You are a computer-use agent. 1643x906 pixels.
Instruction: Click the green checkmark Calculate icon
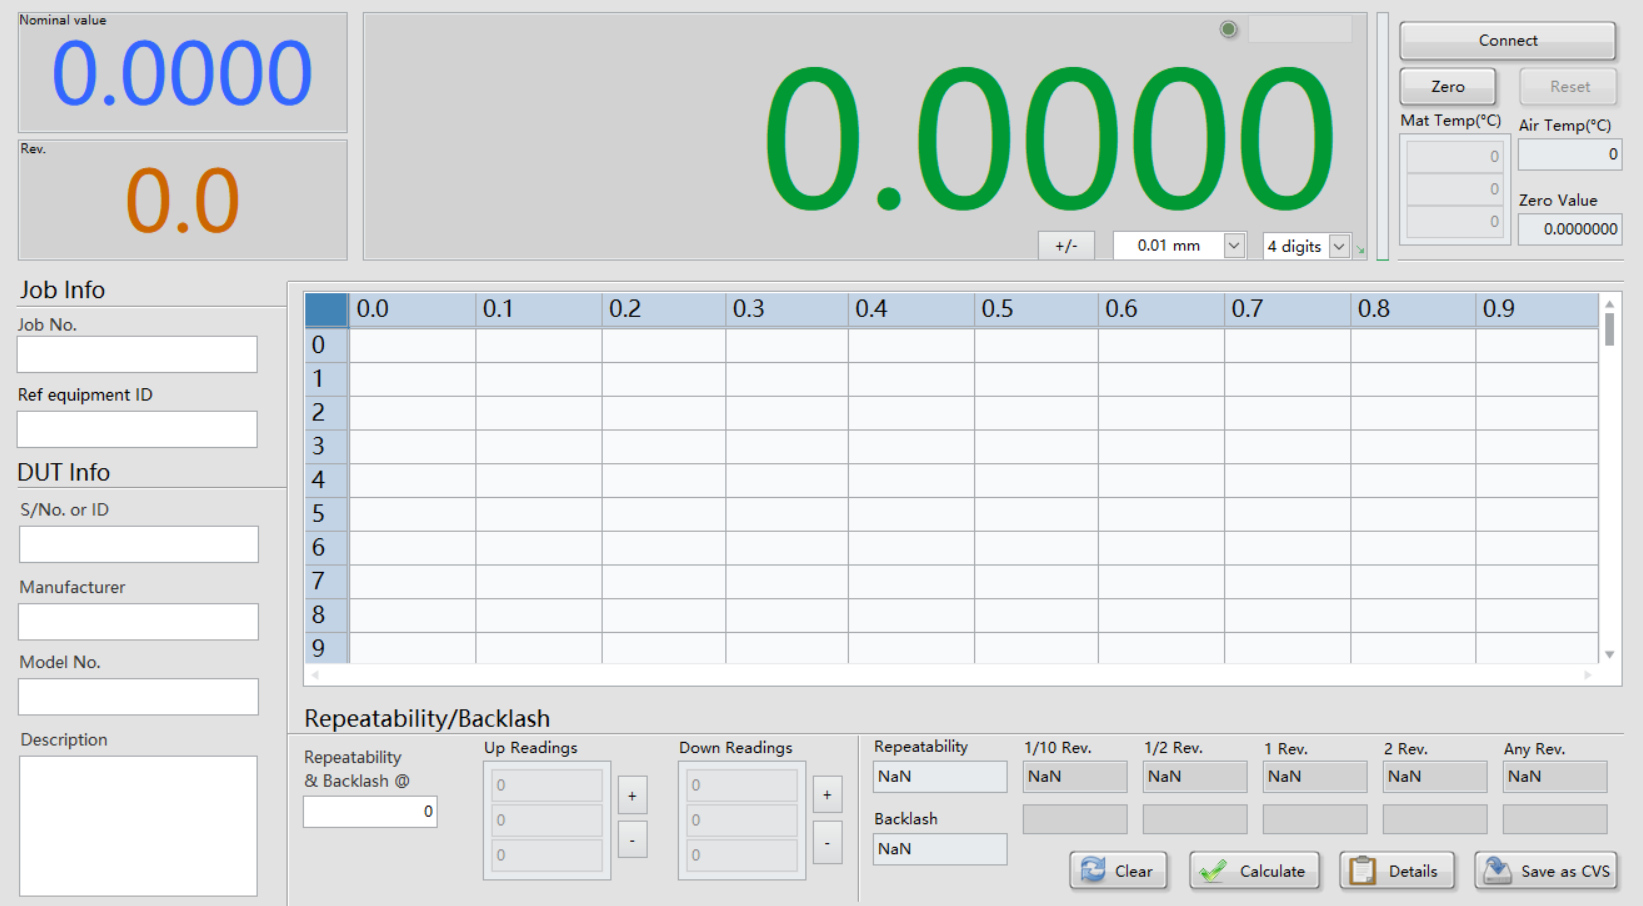click(1213, 871)
